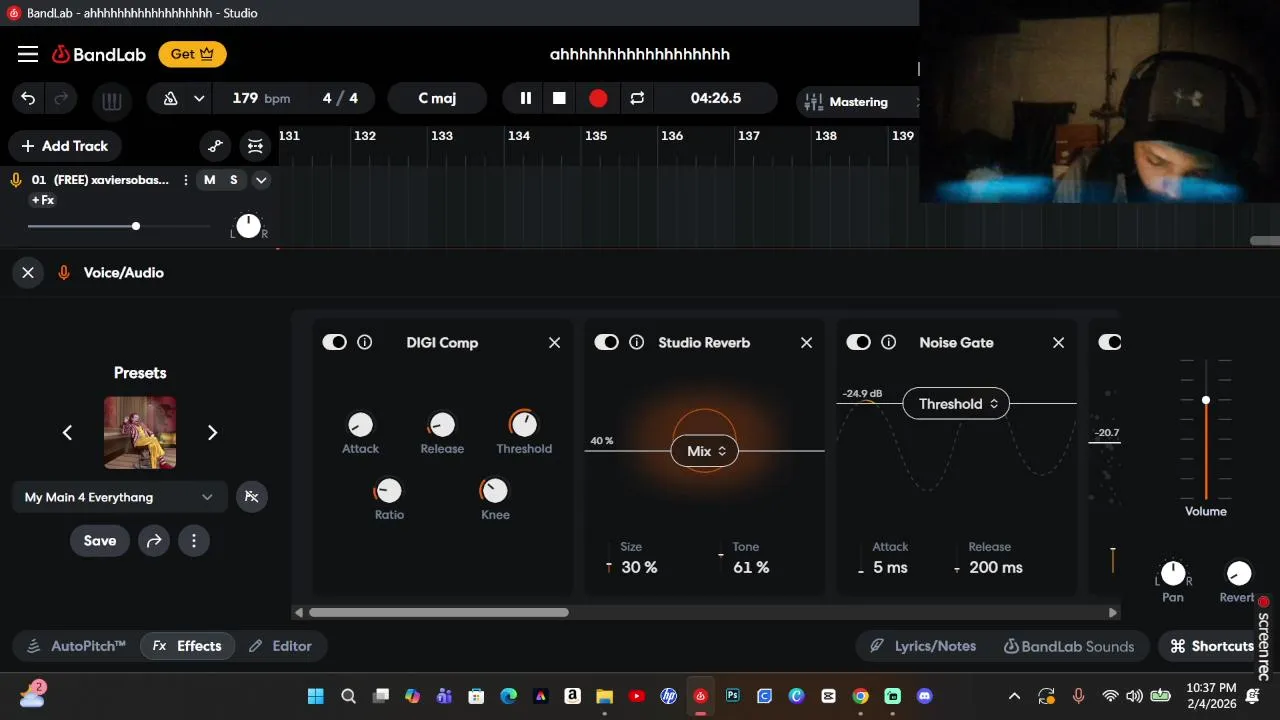The width and height of the screenshot is (1280, 720).
Task: Switch to the Editor tab
Action: coord(281,646)
